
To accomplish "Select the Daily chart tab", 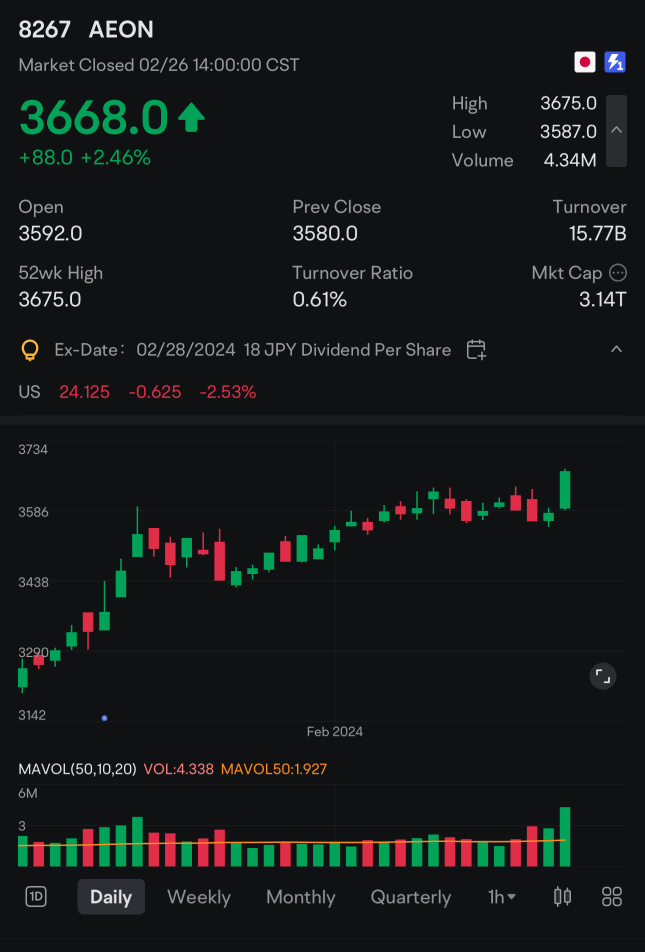I will pyautogui.click(x=111, y=897).
